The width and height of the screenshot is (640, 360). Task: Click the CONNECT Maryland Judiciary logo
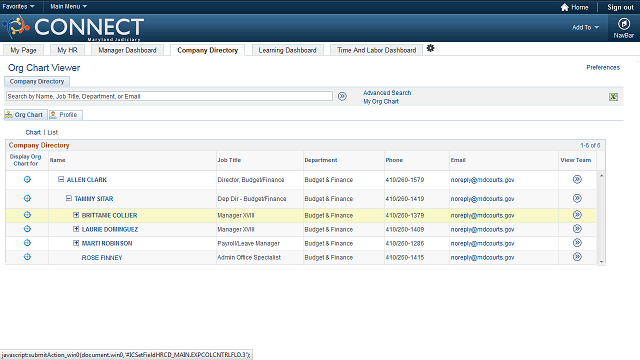(x=73, y=28)
